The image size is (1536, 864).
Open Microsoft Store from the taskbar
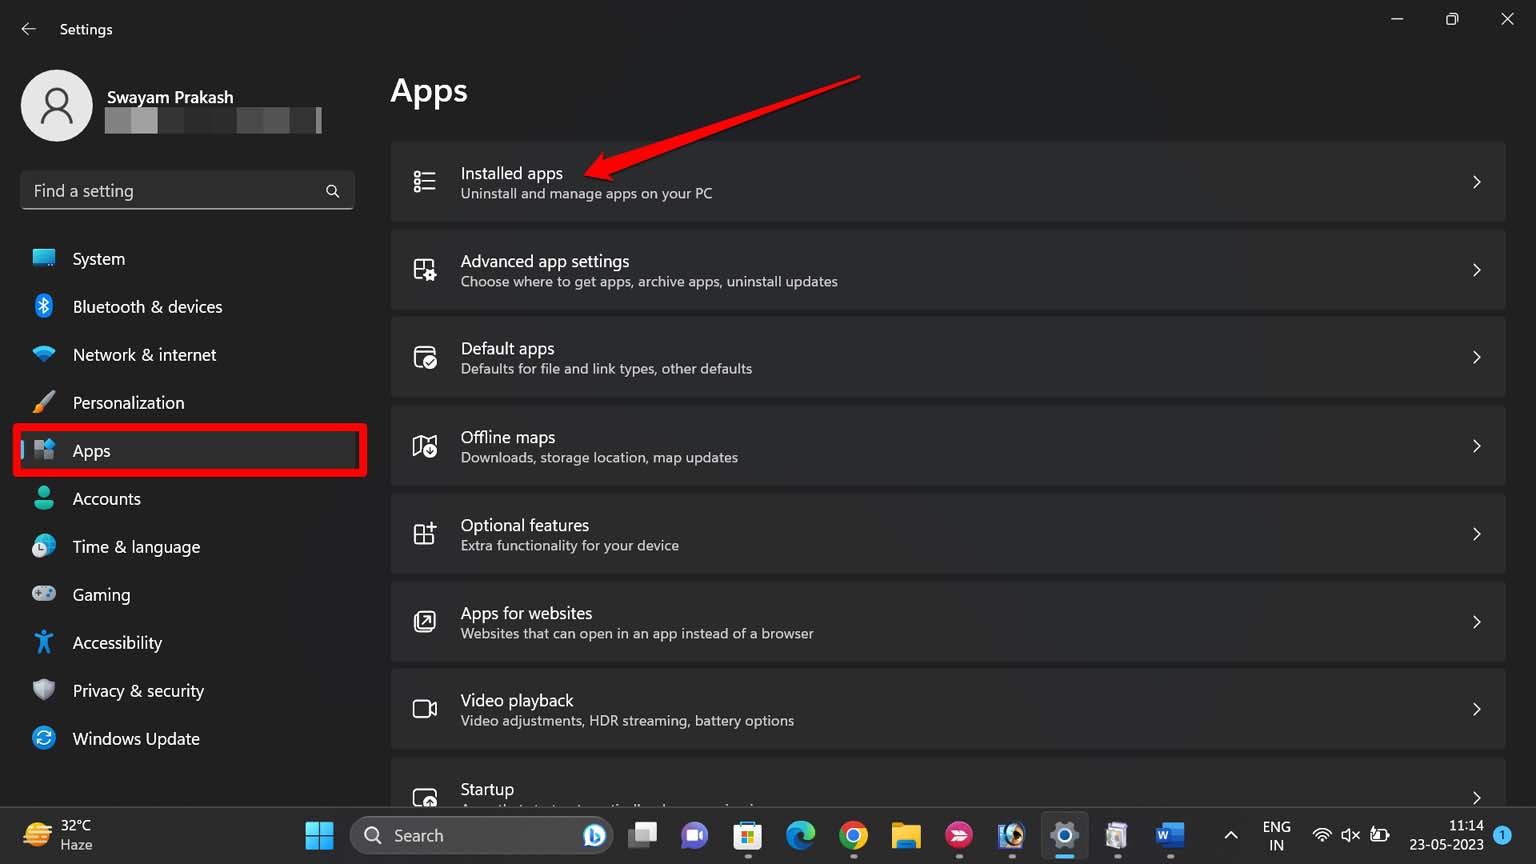coord(747,835)
